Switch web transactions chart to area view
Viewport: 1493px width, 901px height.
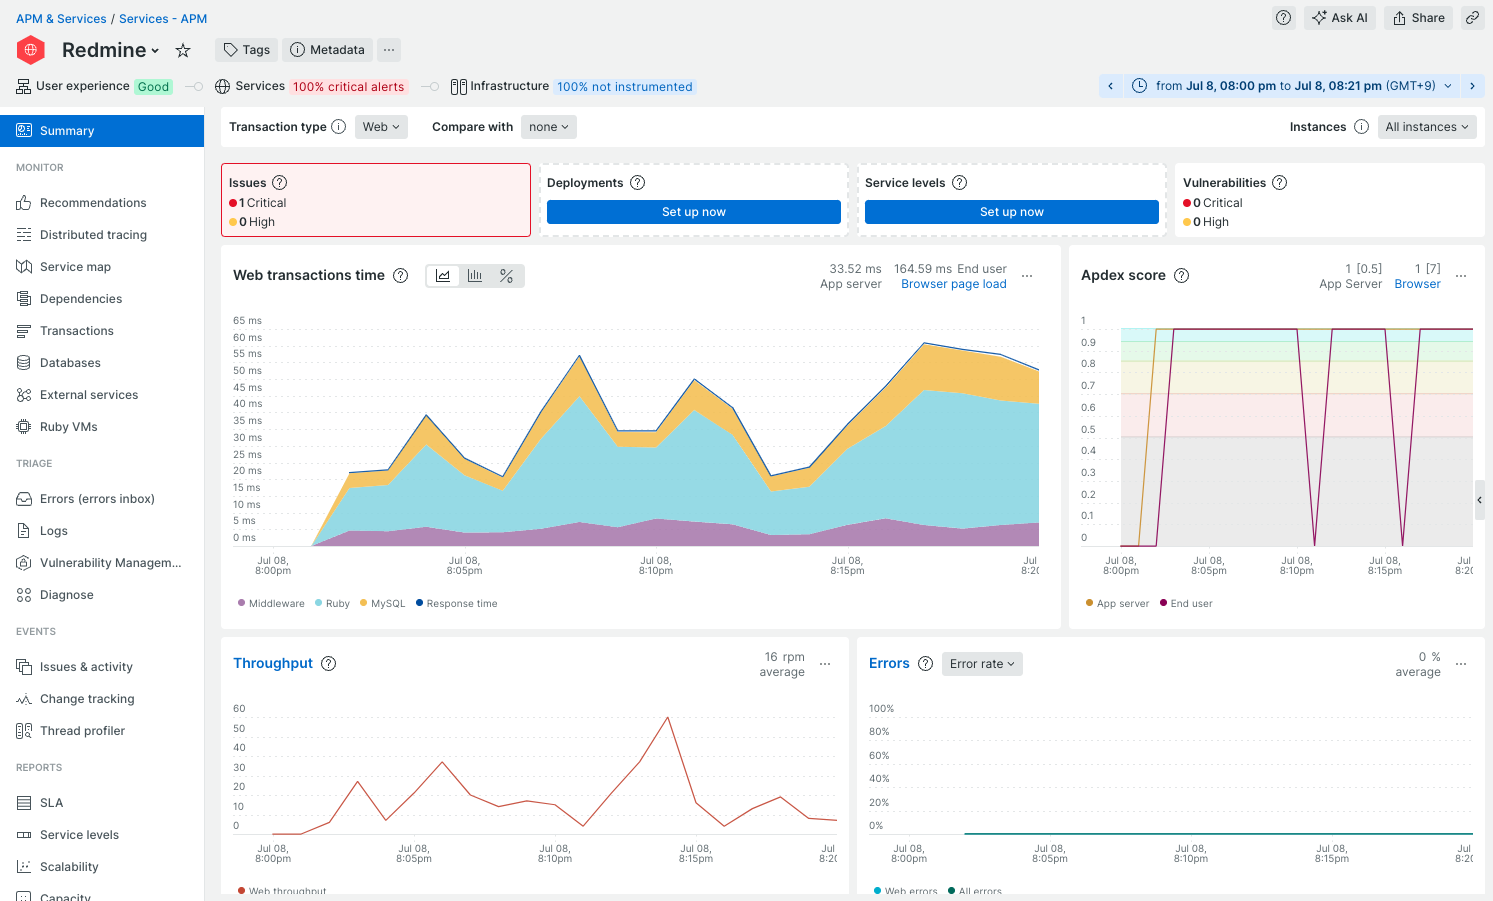coord(443,276)
